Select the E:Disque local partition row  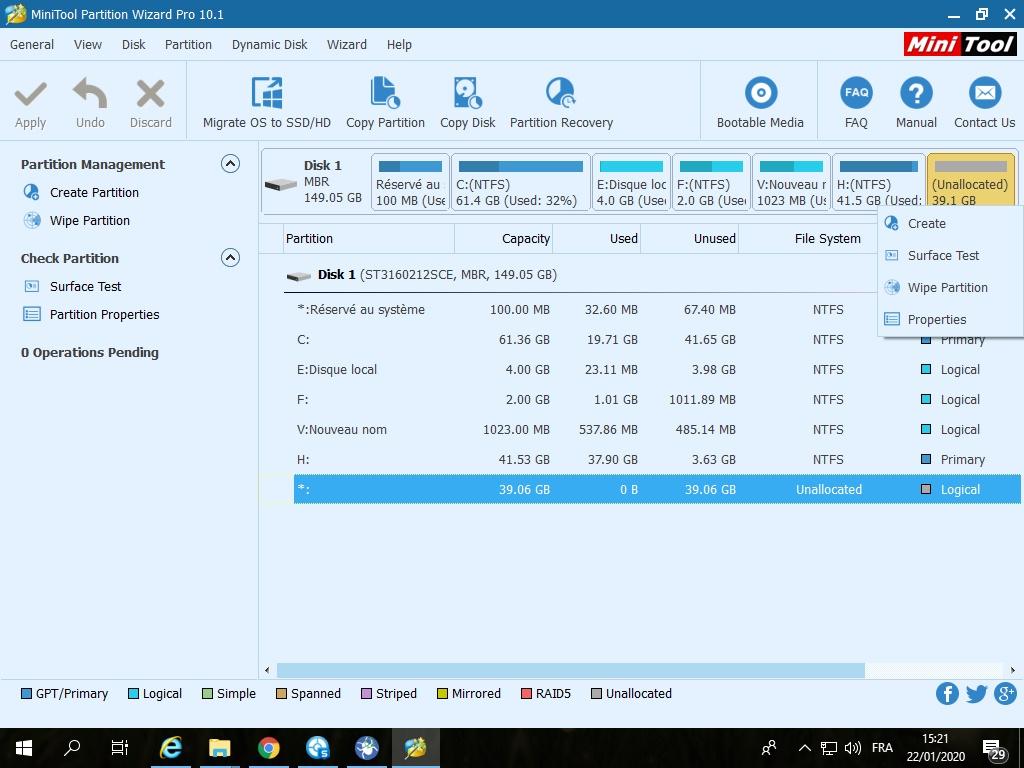click(657, 370)
